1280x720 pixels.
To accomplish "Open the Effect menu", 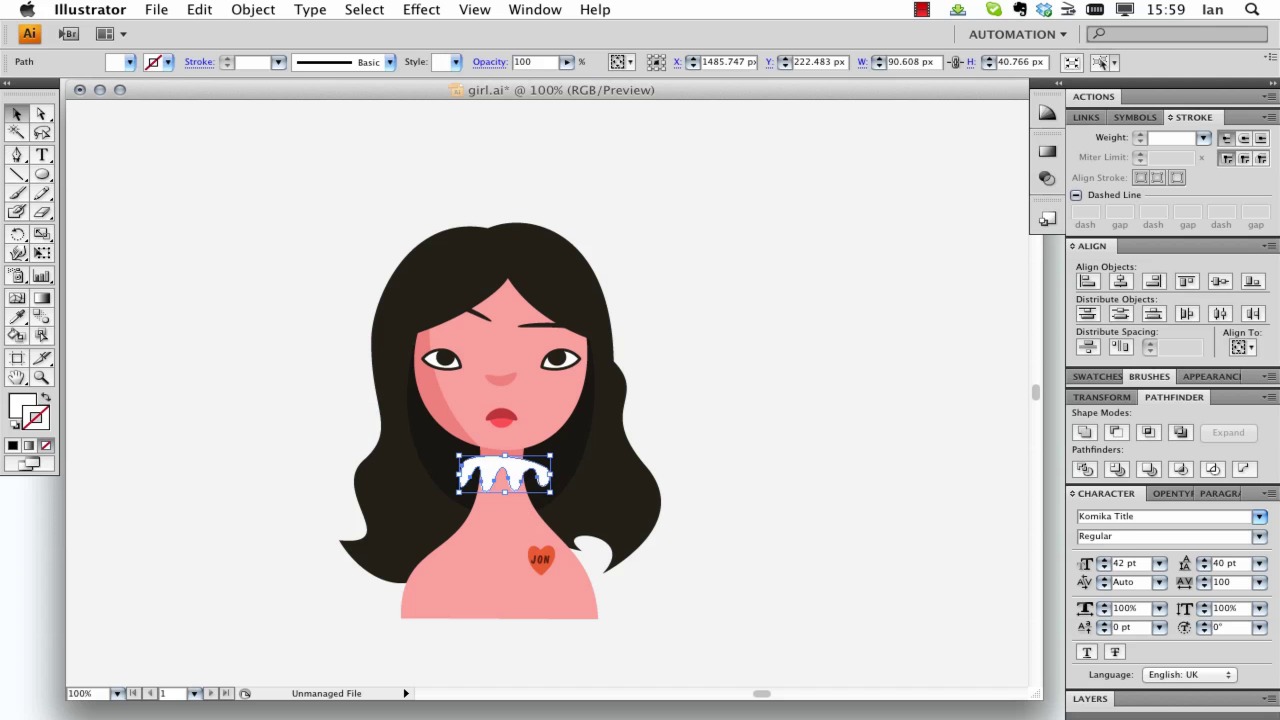I will point(421,10).
